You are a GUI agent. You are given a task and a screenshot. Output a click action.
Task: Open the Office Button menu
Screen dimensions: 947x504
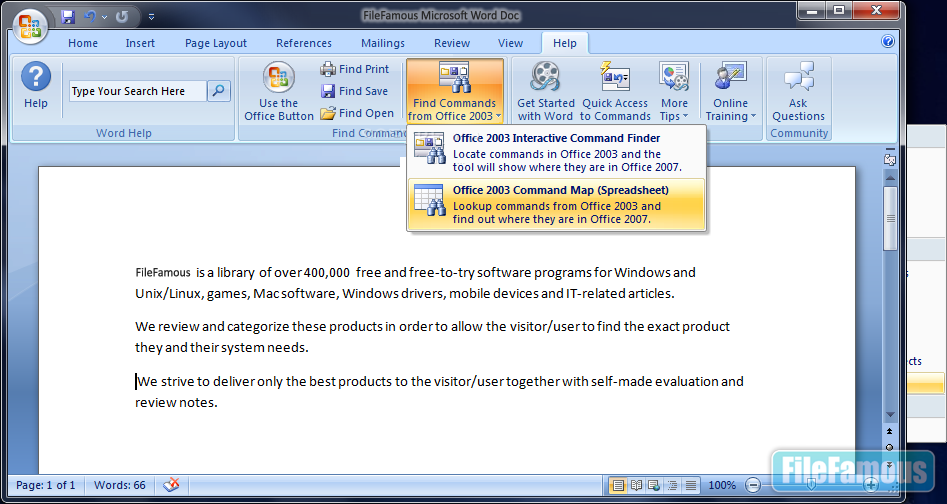click(30, 25)
